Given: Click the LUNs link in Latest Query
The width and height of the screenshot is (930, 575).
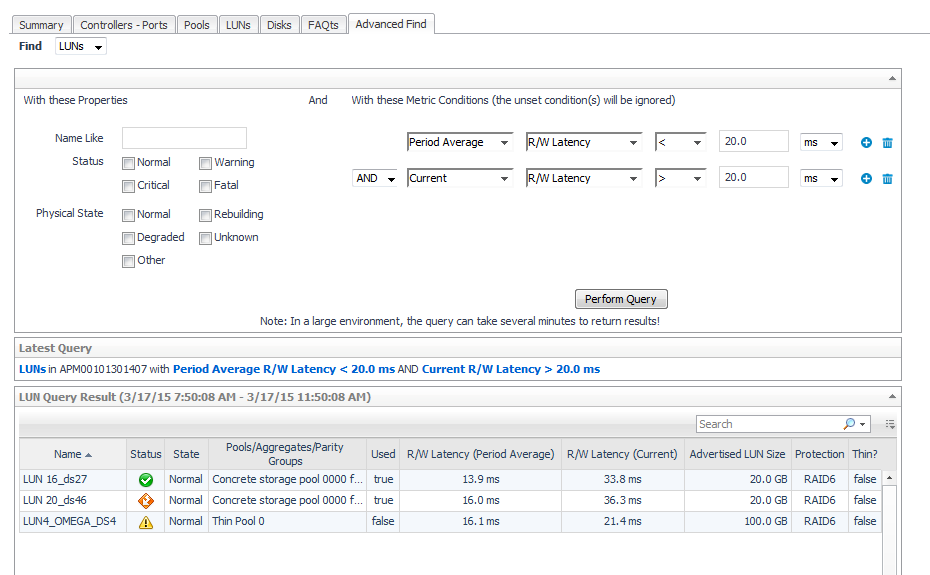Looking at the screenshot, I should [32, 369].
